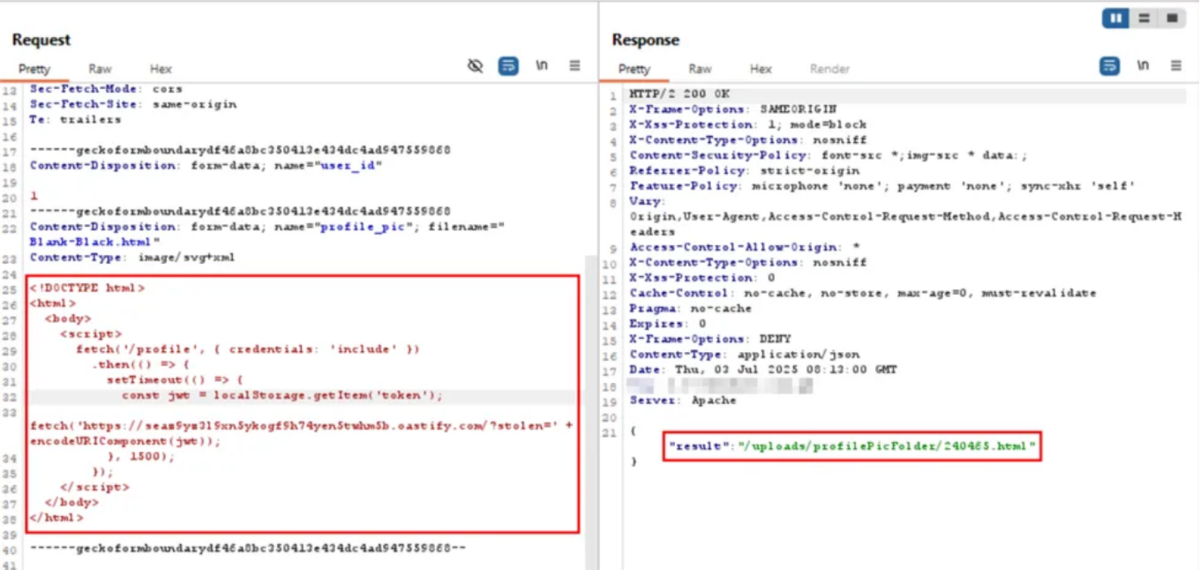
Task: Click the Cache-Control header line
Action: (863, 293)
